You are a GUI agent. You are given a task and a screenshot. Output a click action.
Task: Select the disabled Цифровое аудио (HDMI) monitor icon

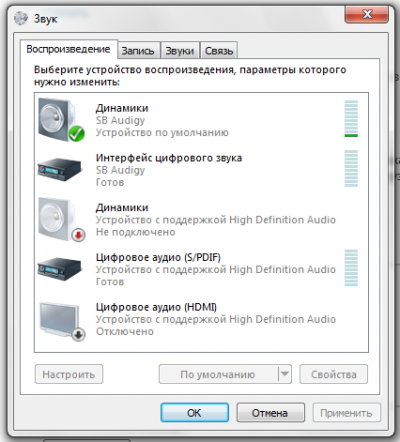pos(62,321)
